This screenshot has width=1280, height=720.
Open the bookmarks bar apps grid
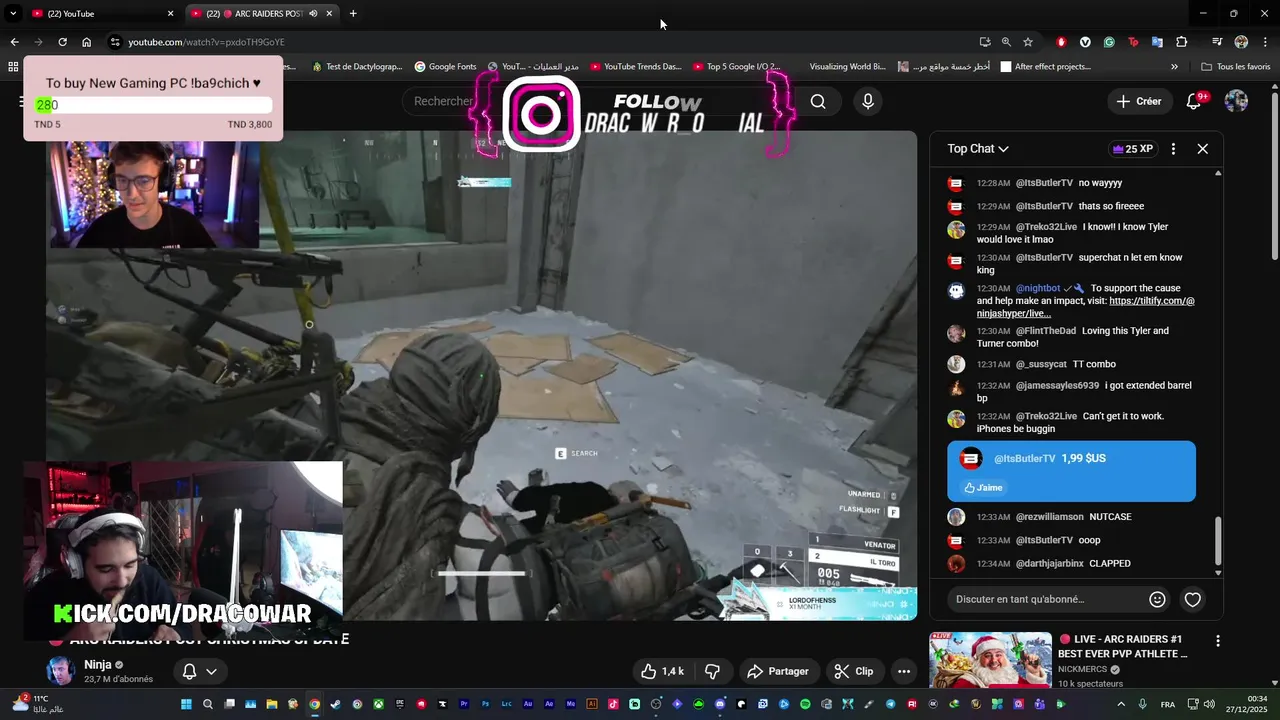coord(13,67)
